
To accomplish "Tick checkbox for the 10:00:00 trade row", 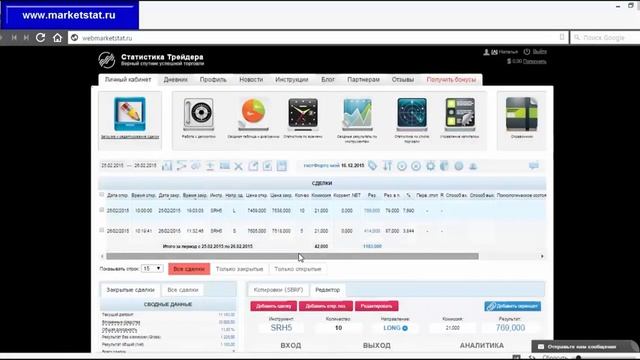I will point(102,210).
